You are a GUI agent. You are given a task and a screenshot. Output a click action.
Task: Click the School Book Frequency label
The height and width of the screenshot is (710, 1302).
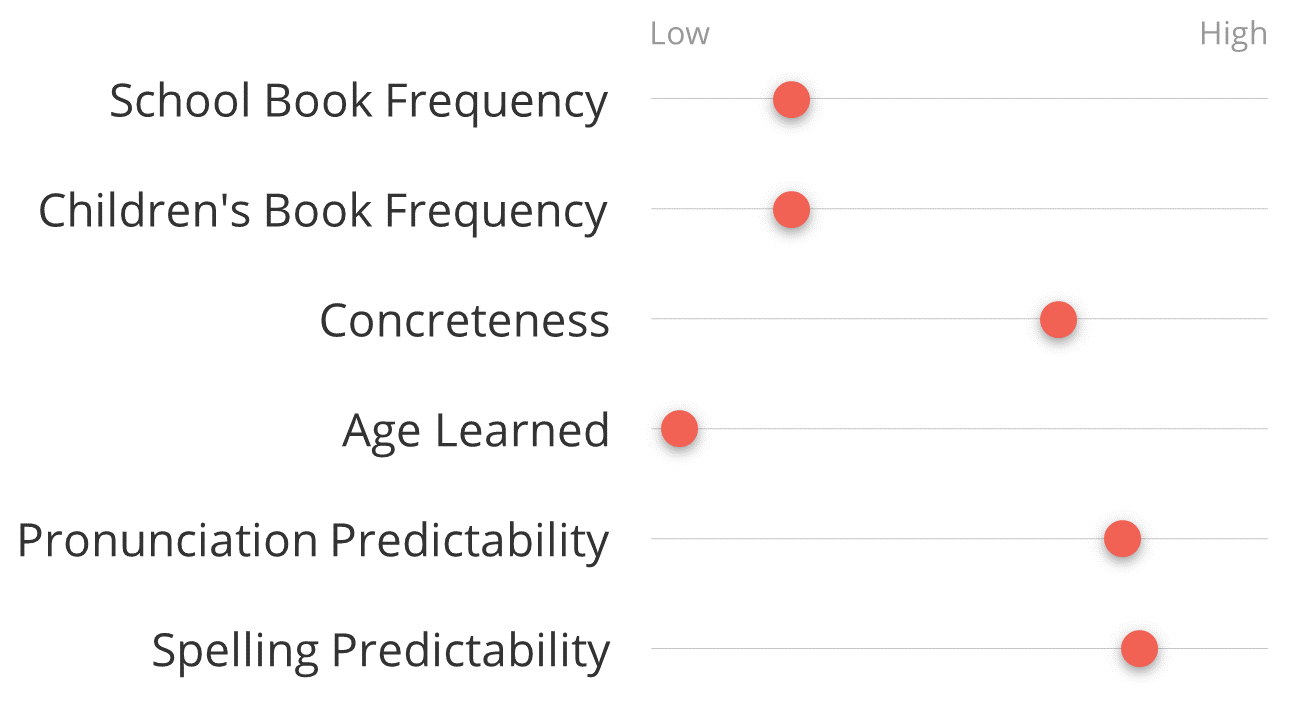coord(358,102)
